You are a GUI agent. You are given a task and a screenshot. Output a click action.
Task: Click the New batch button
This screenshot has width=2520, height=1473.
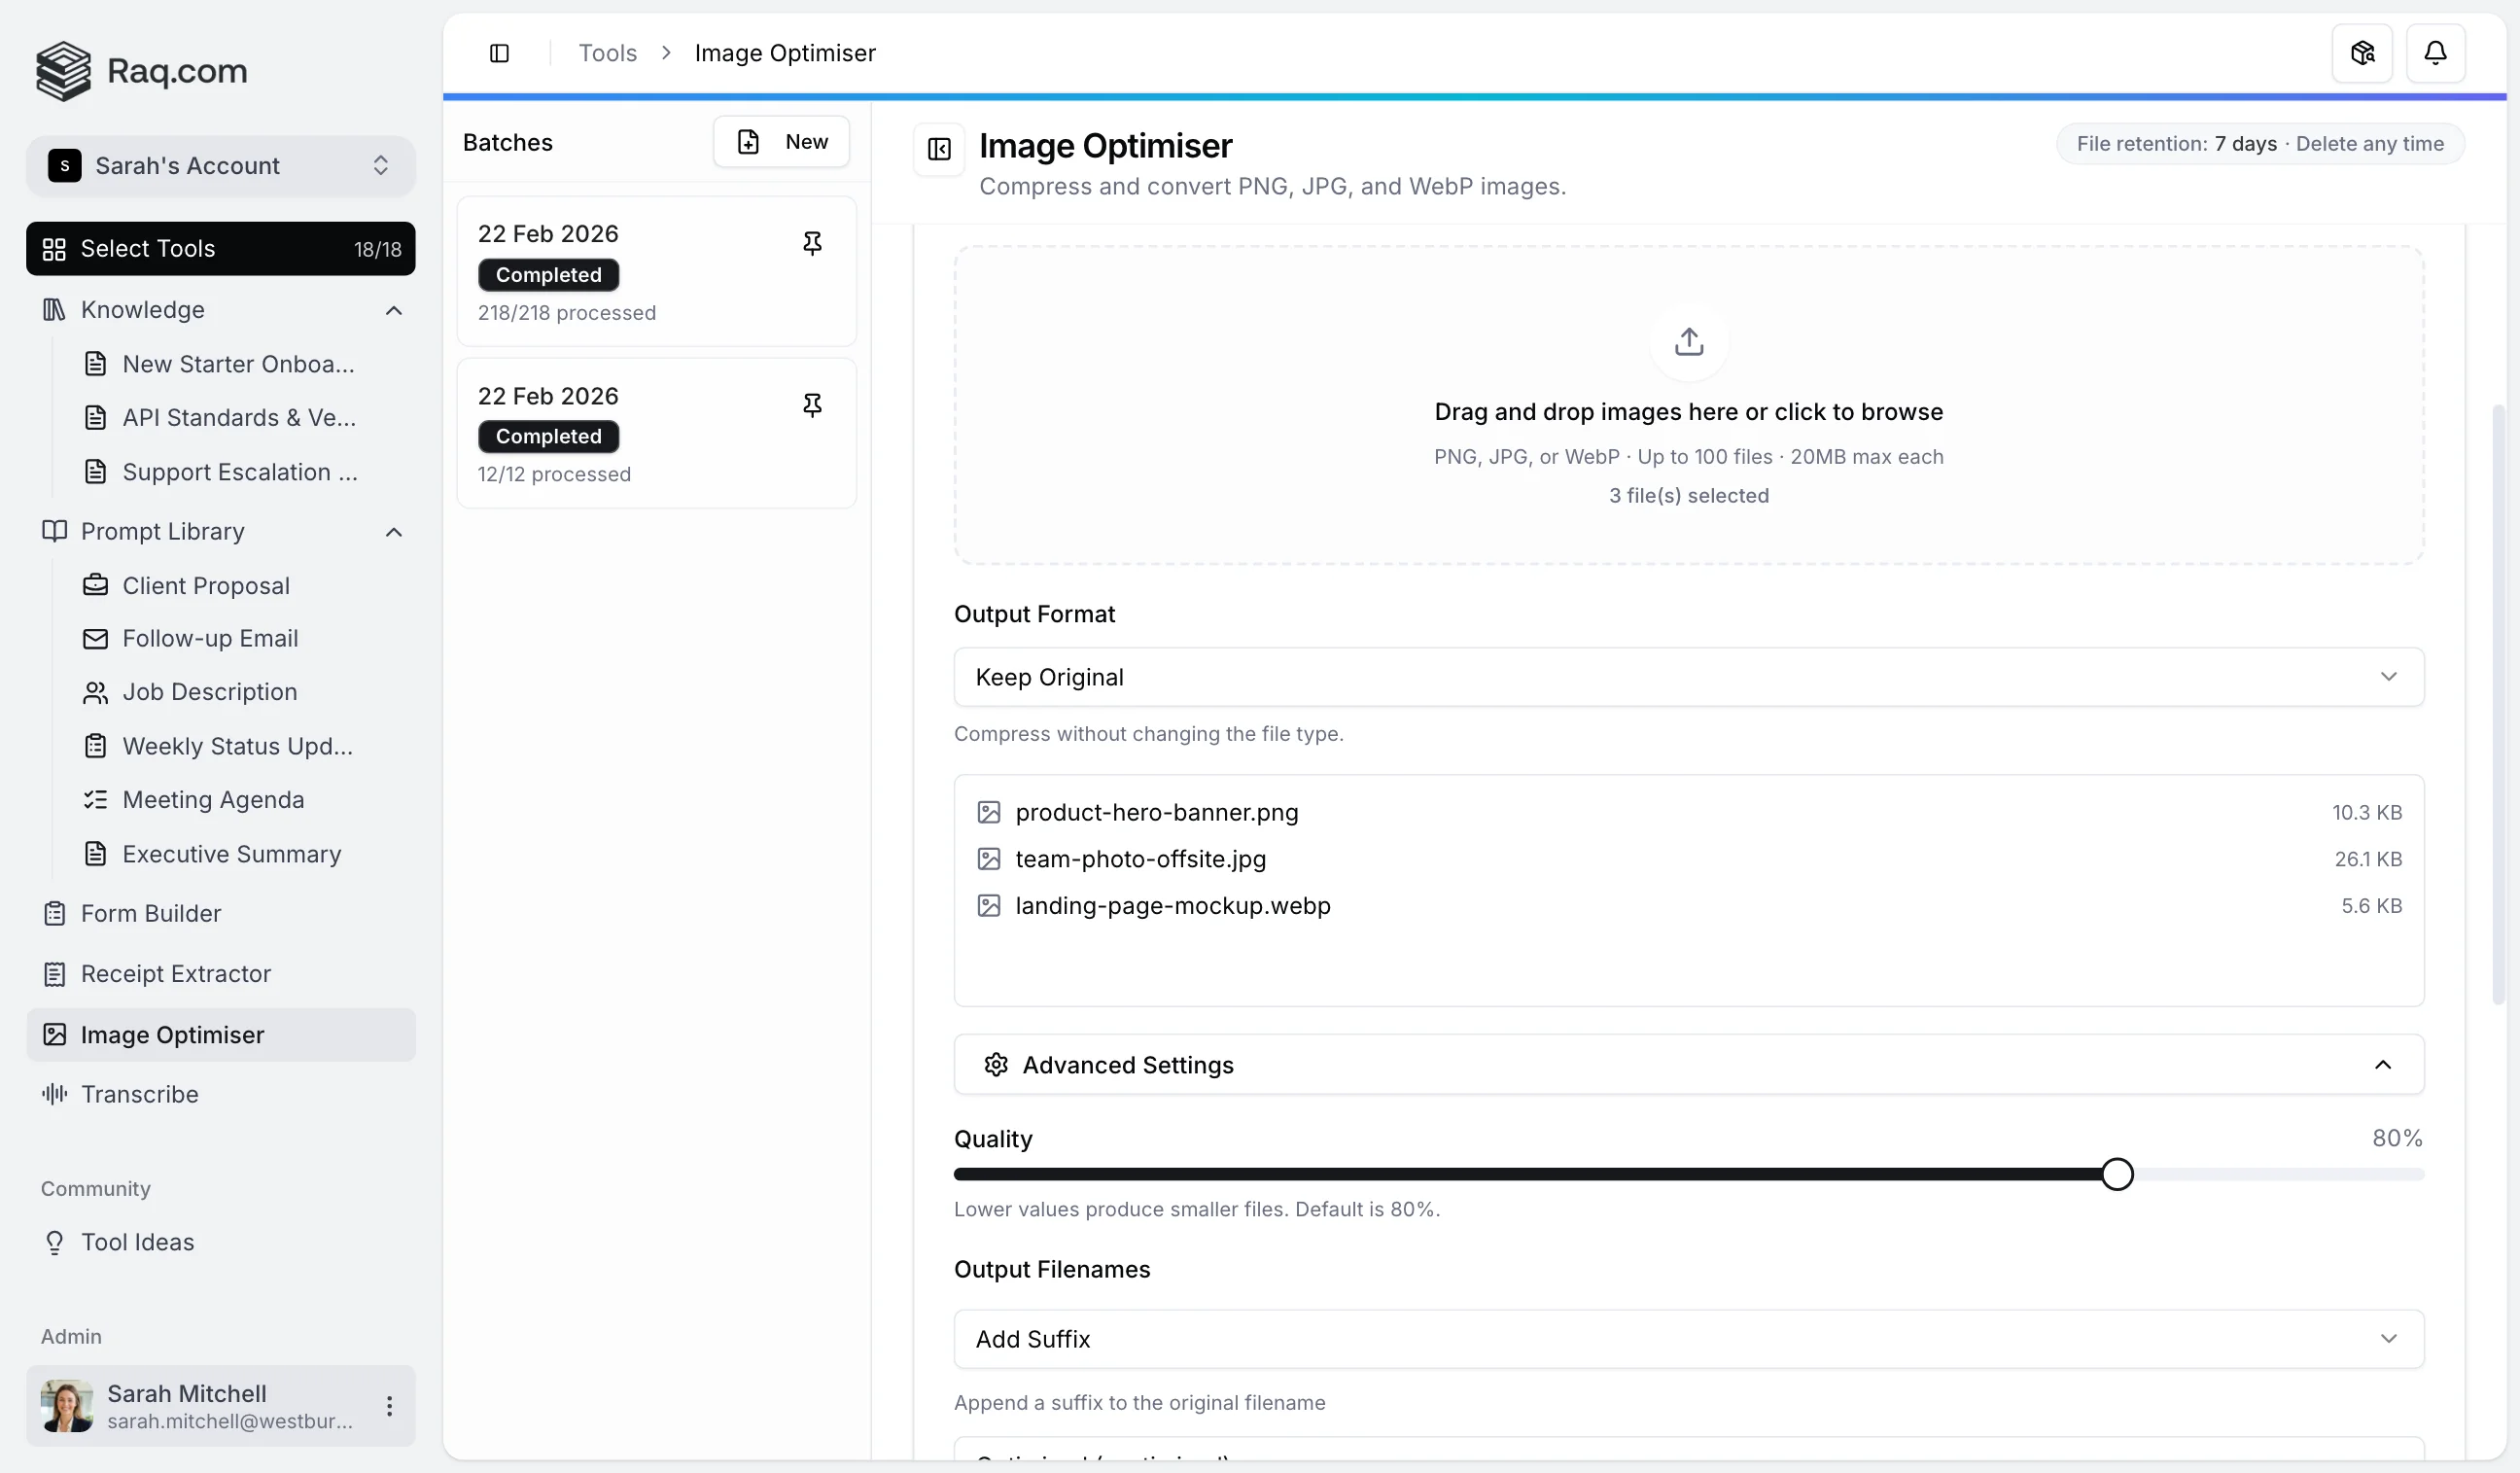tap(781, 142)
